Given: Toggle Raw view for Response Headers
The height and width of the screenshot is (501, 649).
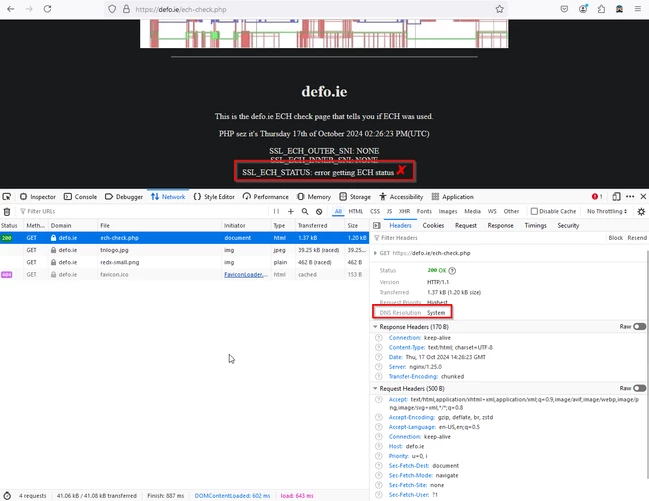Looking at the screenshot, I should [639, 327].
